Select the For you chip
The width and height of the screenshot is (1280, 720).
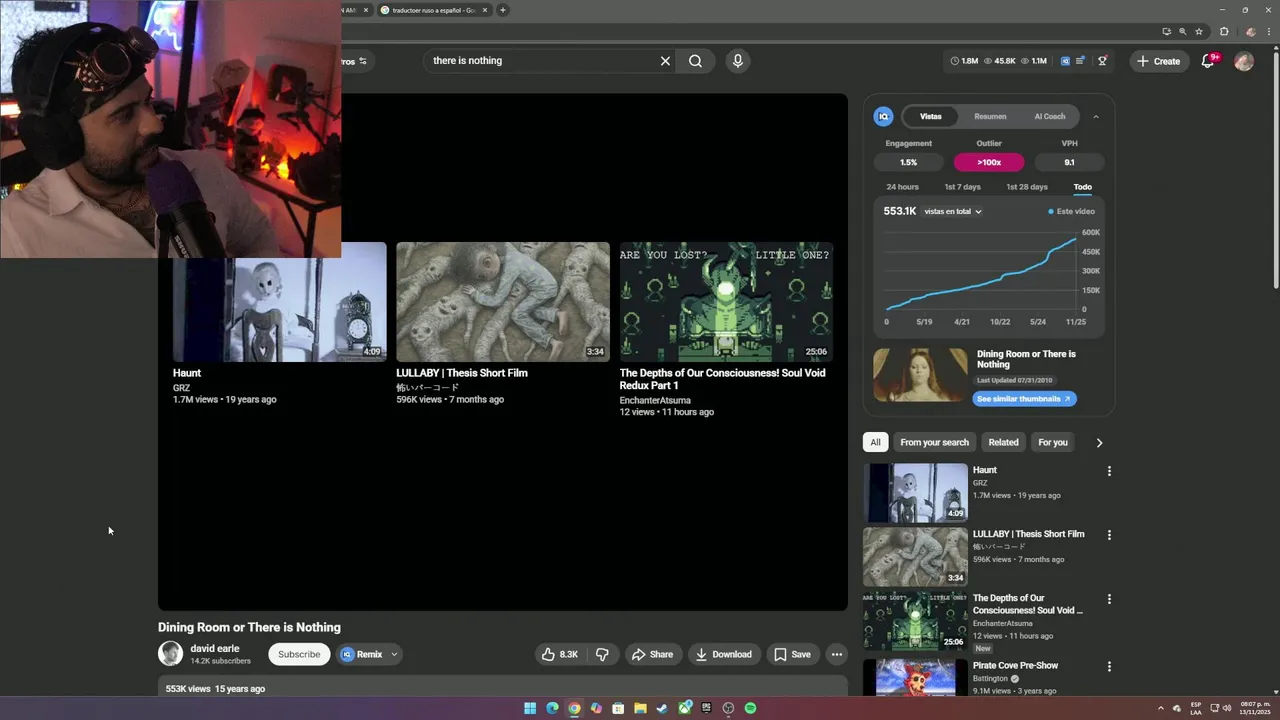(x=1053, y=442)
